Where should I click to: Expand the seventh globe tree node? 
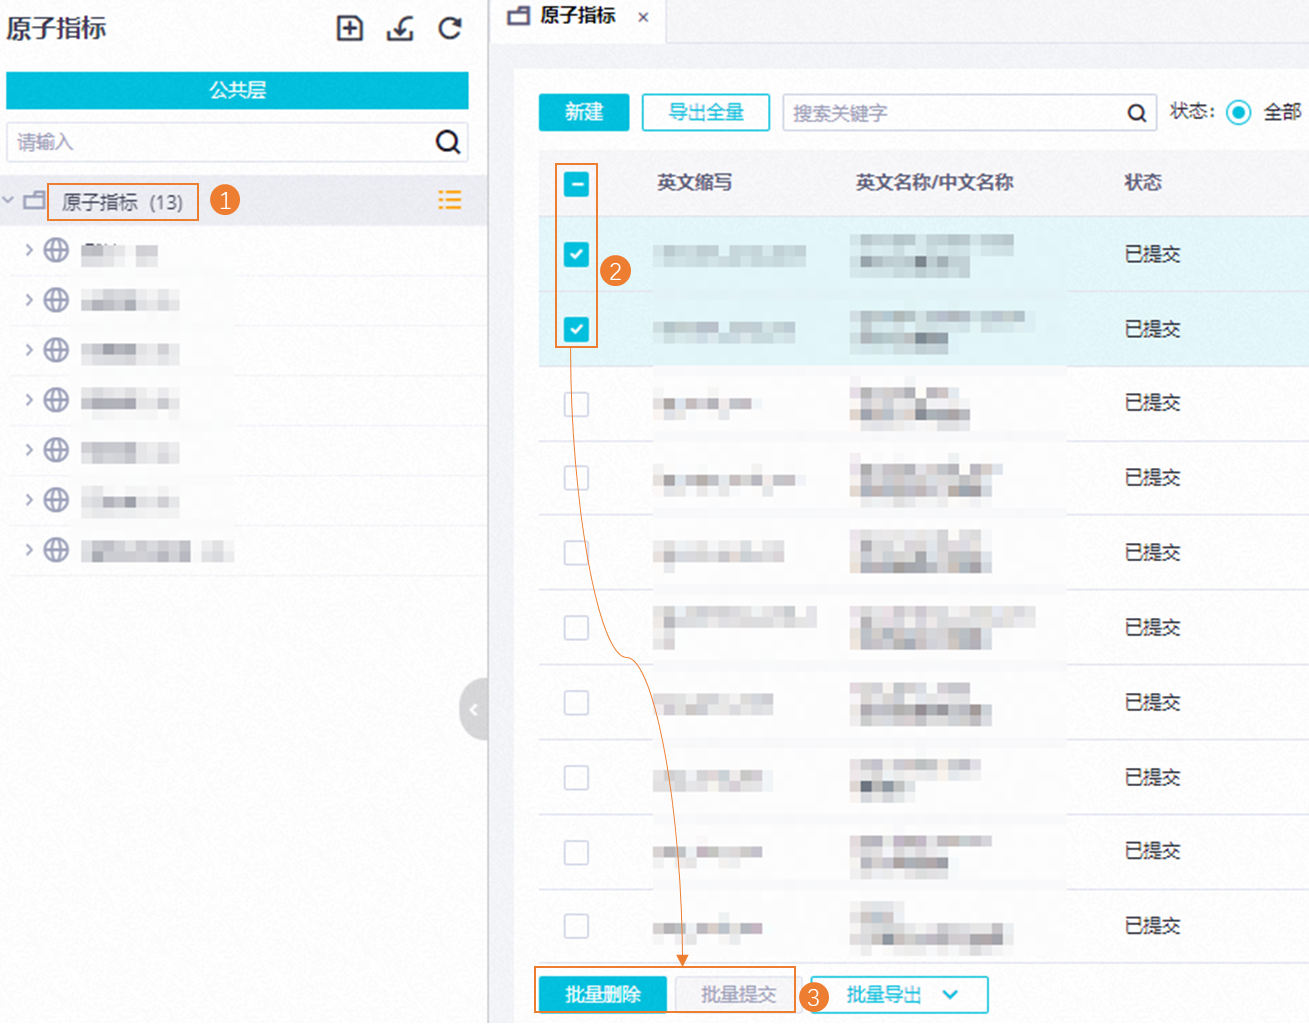click(29, 550)
